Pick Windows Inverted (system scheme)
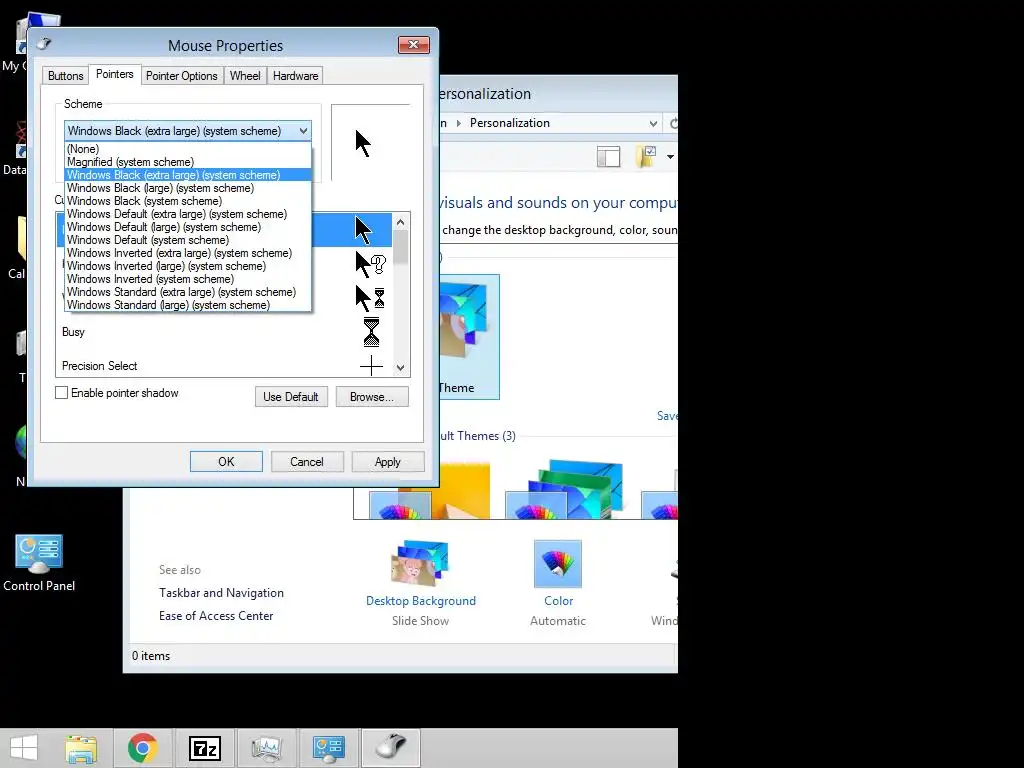The width and height of the screenshot is (1024, 768). pos(188,280)
